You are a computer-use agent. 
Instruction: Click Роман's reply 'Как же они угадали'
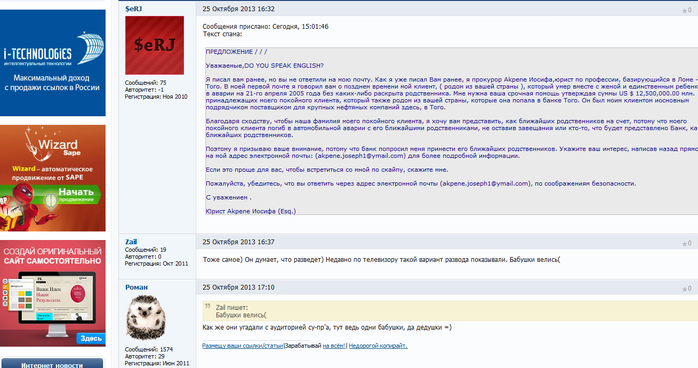pos(327,328)
